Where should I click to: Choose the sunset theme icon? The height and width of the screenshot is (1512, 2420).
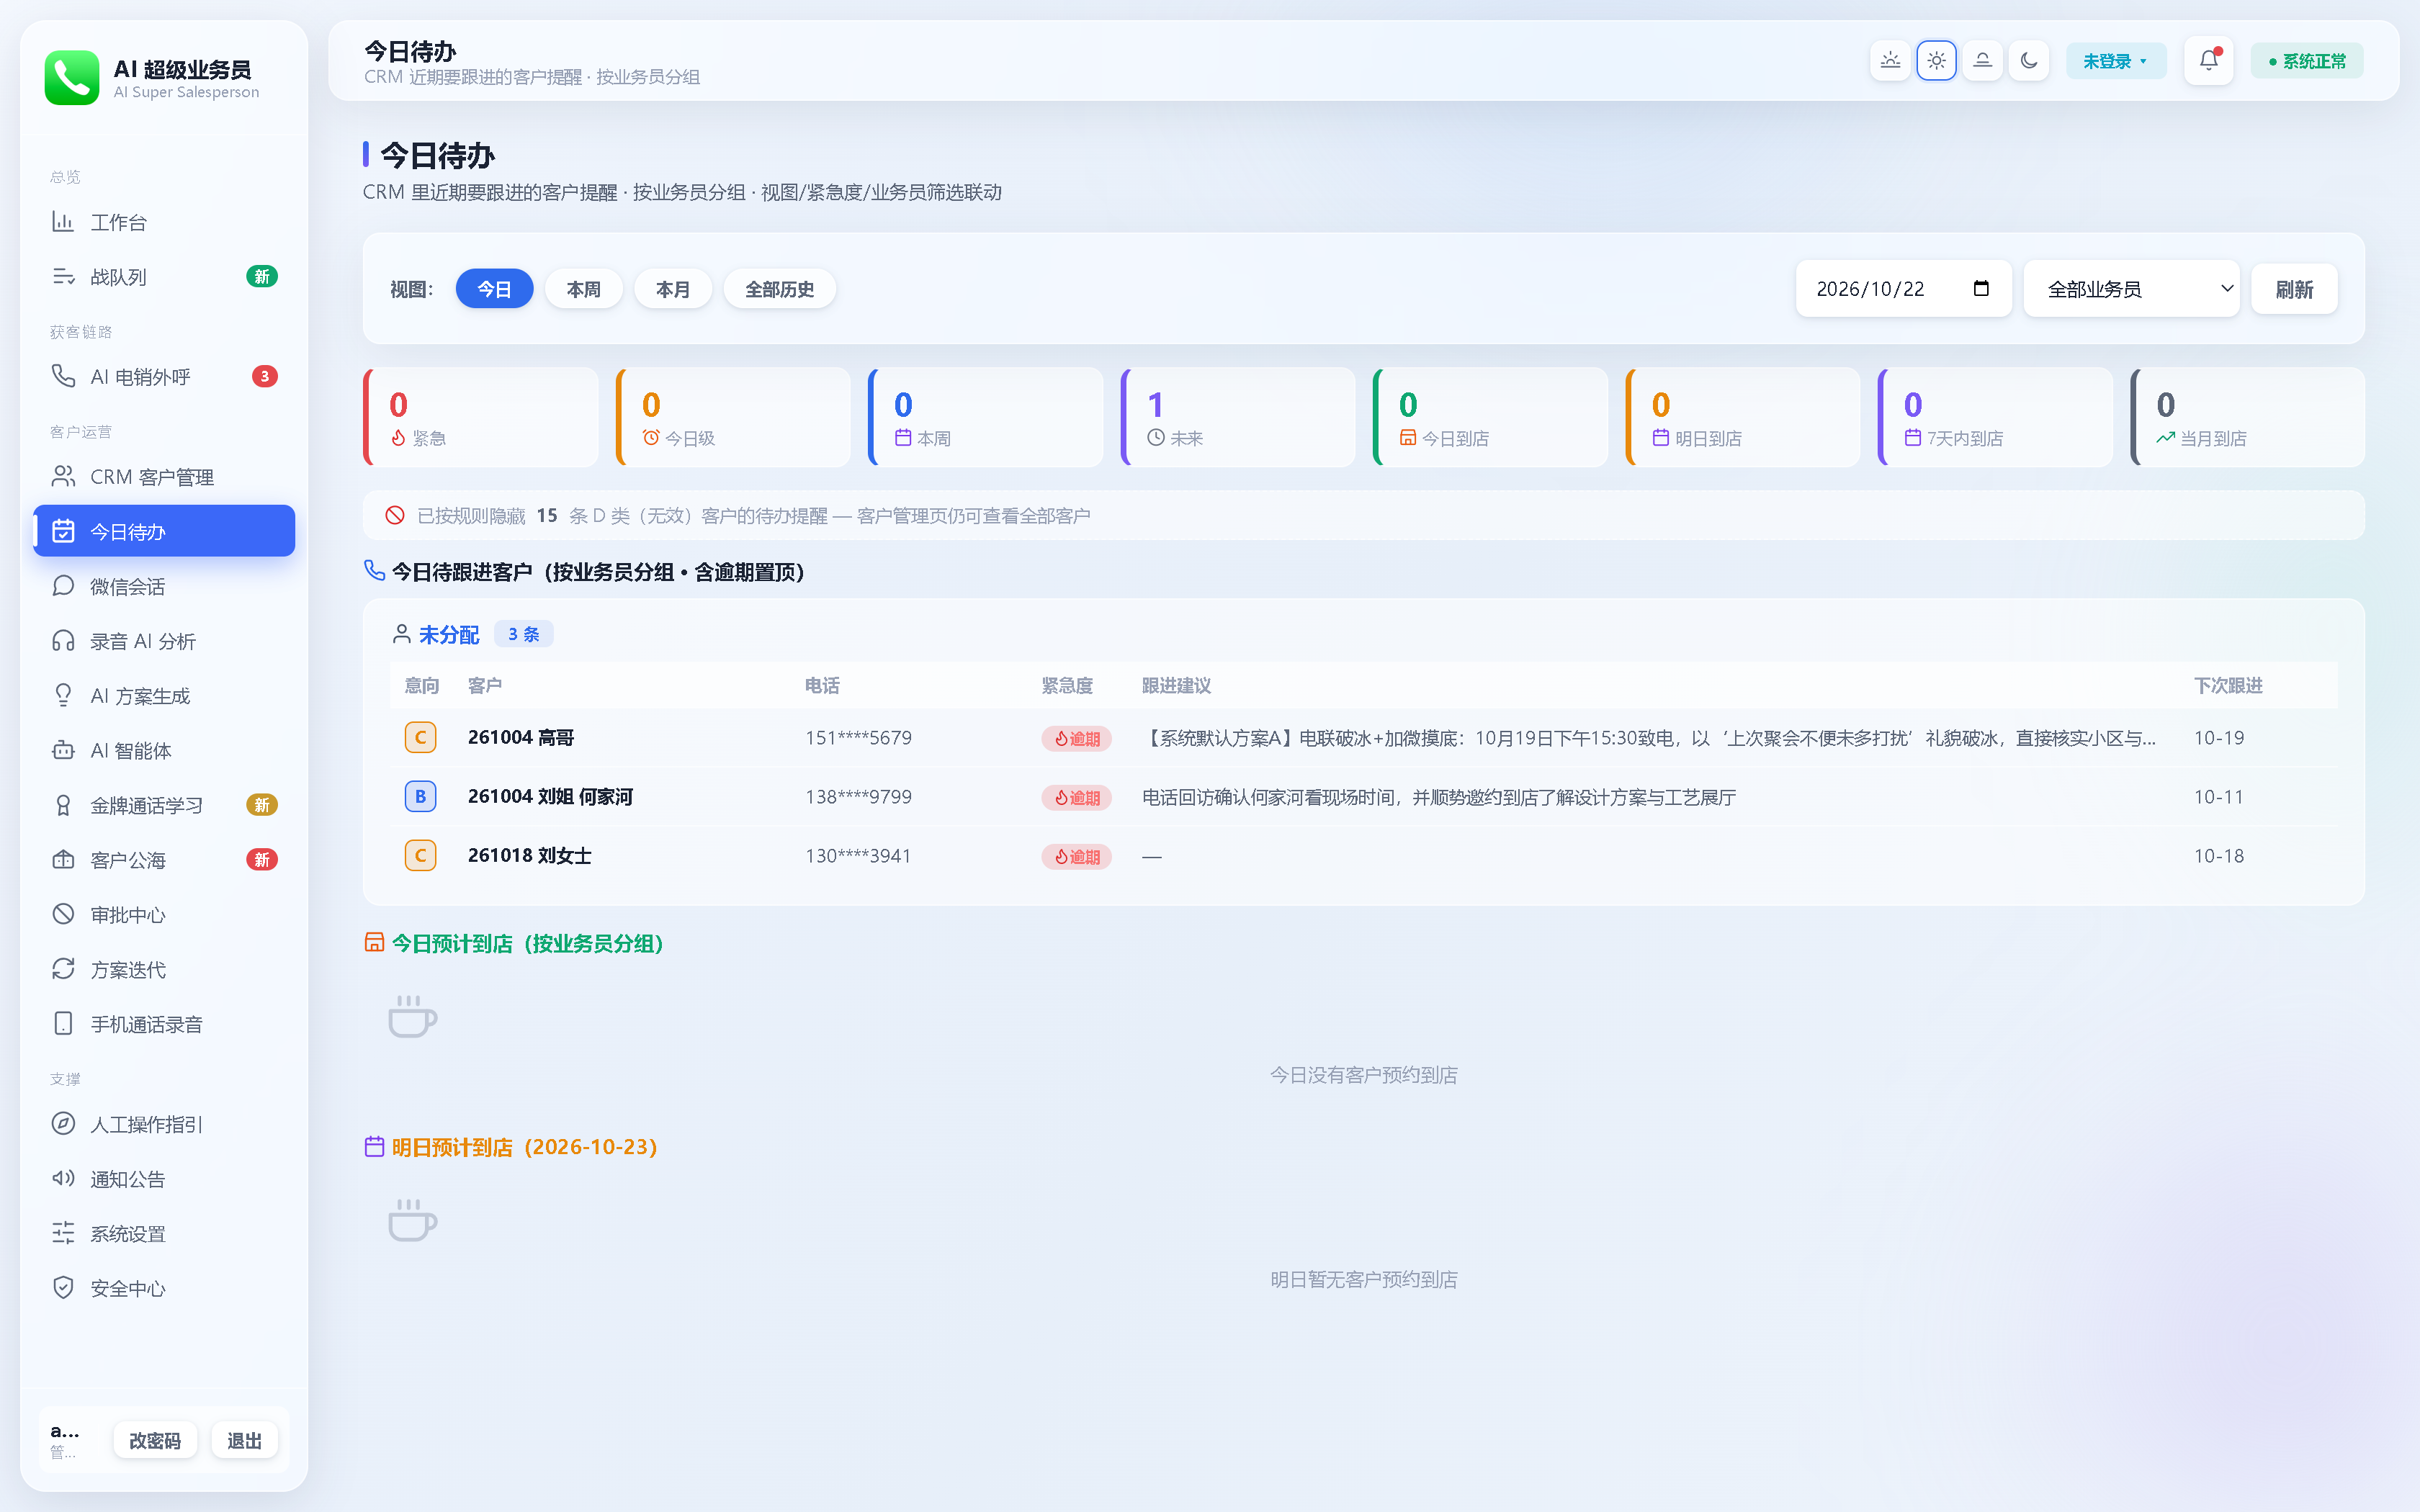(1982, 60)
